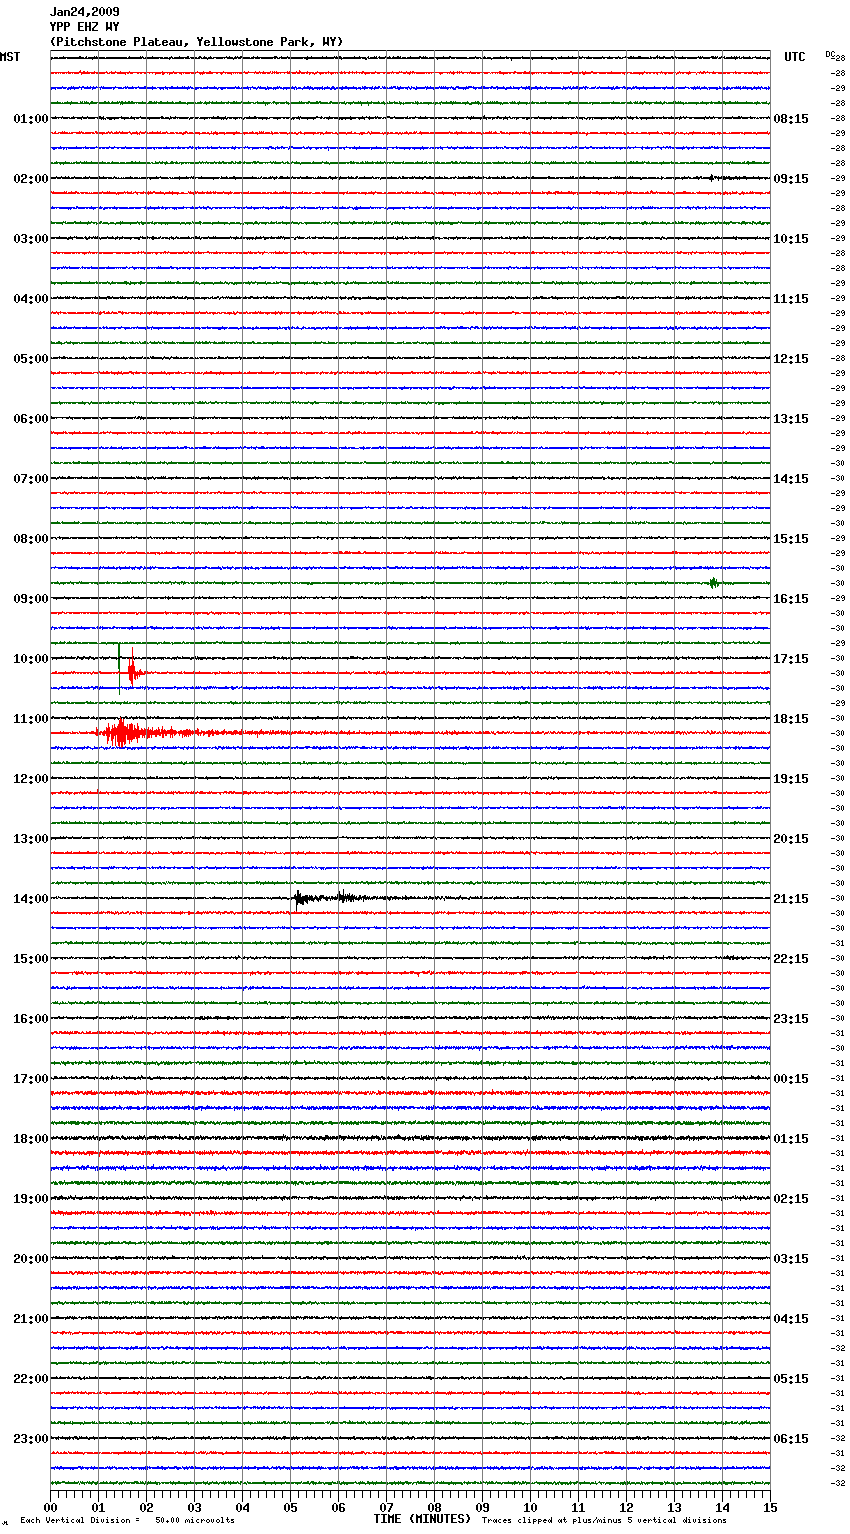Click minute 13 on the bottom time axis
850x1534 pixels.
(x=675, y=1507)
